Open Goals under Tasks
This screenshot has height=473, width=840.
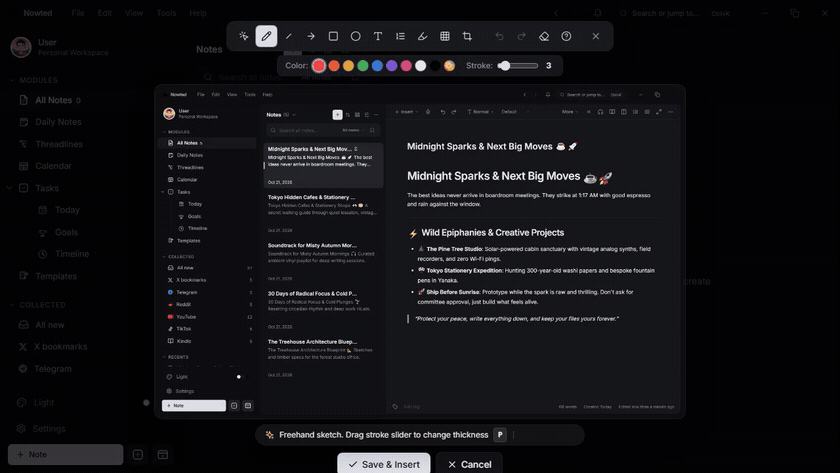point(66,232)
